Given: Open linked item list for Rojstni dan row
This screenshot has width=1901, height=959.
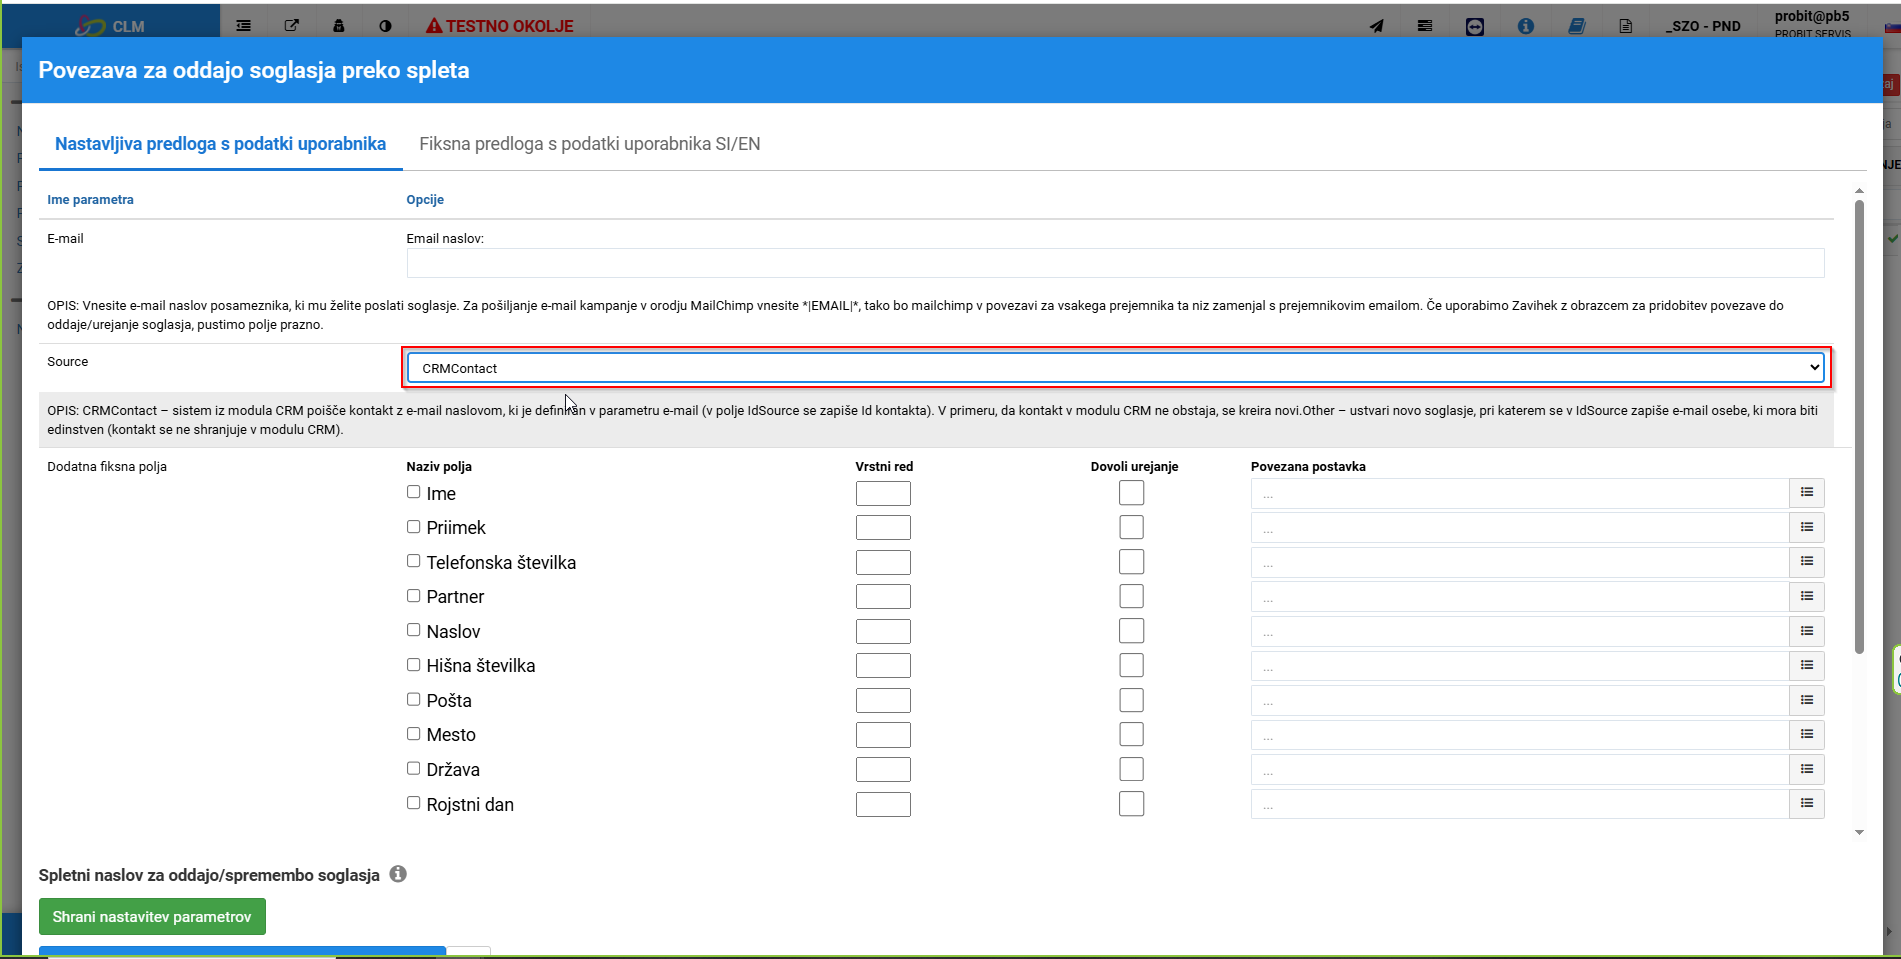Looking at the screenshot, I should [x=1807, y=803].
